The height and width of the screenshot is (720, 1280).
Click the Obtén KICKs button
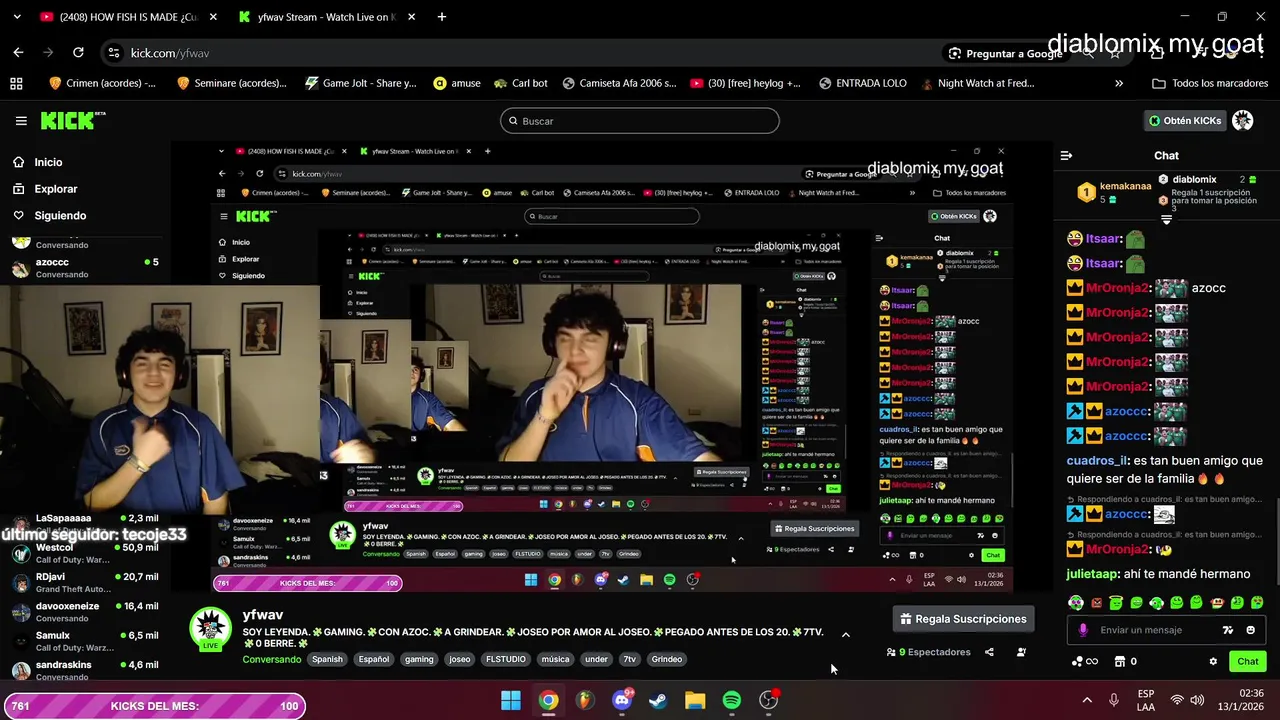pyautogui.click(x=1185, y=121)
